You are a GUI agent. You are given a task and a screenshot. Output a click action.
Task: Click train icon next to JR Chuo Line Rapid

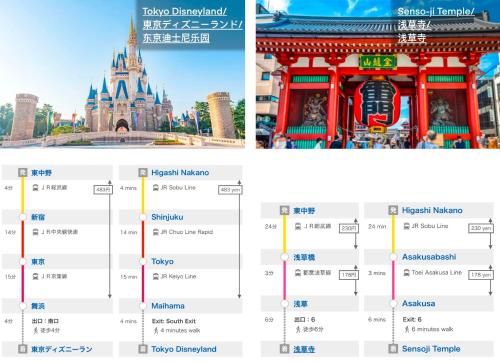click(156, 232)
